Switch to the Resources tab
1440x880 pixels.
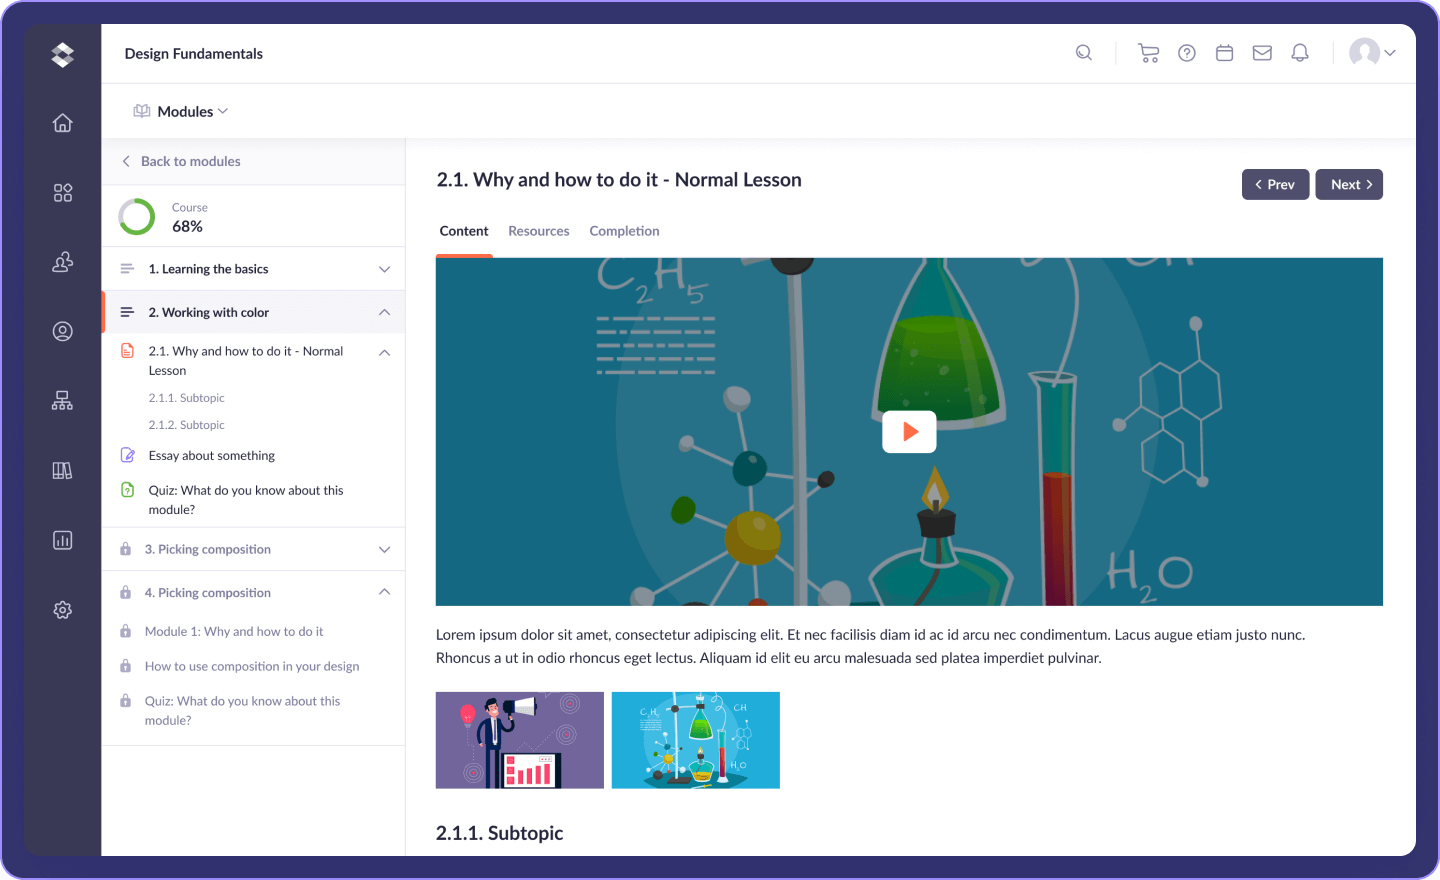(x=538, y=231)
